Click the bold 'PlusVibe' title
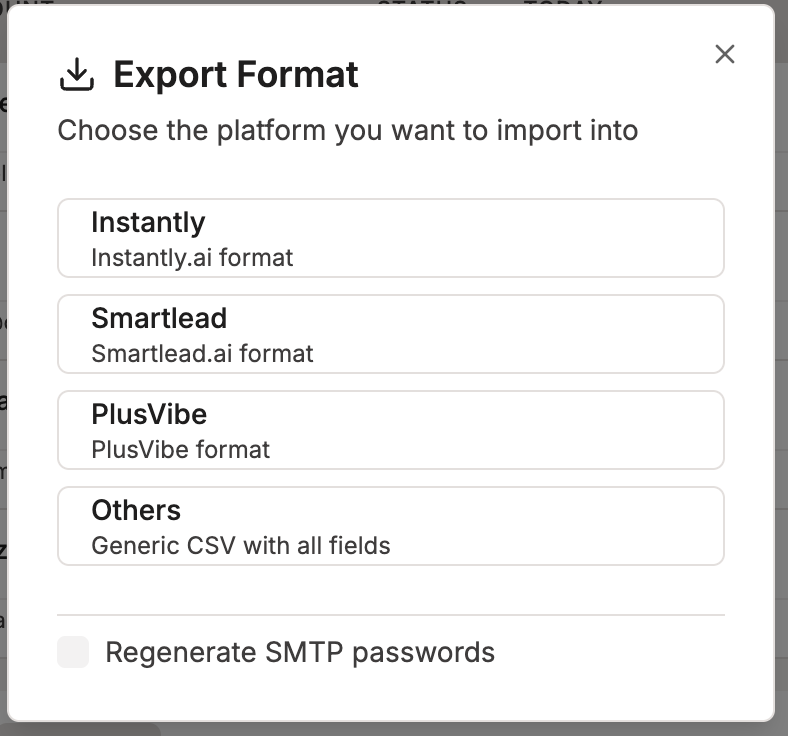Image resolution: width=788 pixels, height=736 pixels. pyautogui.click(x=149, y=414)
